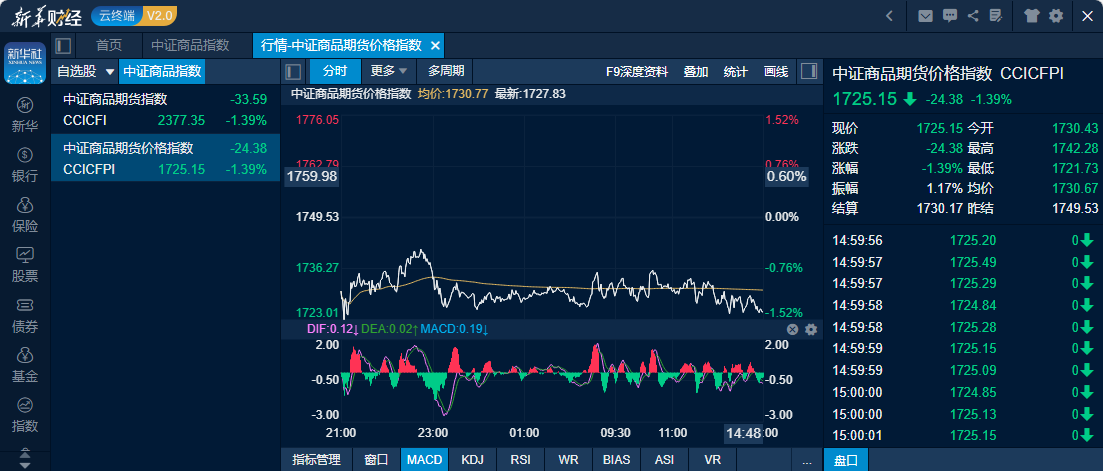Open the chat messages icon

[x=949, y=16]
